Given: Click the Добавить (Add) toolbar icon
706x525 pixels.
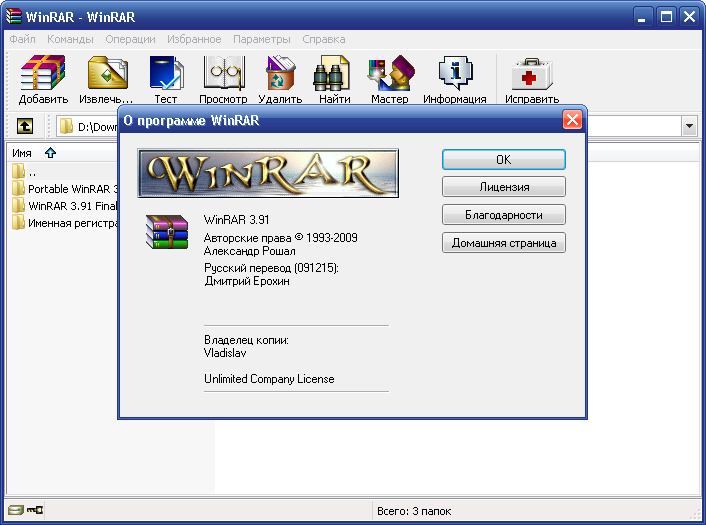Looking at the screenshot, I should (x=43, y=79).
